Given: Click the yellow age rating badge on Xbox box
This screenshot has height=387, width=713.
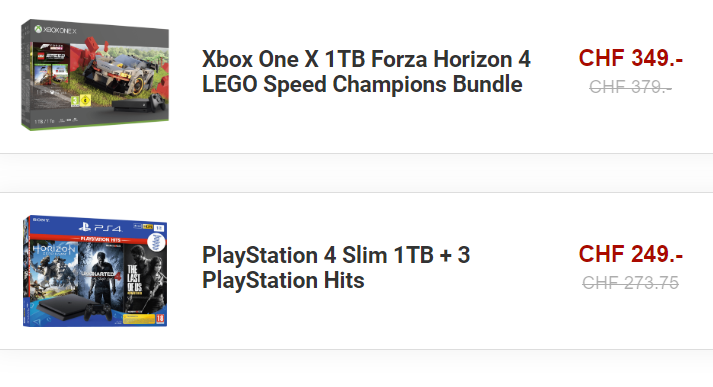Looking at the screenshot, I should click(x=85, y=100).
